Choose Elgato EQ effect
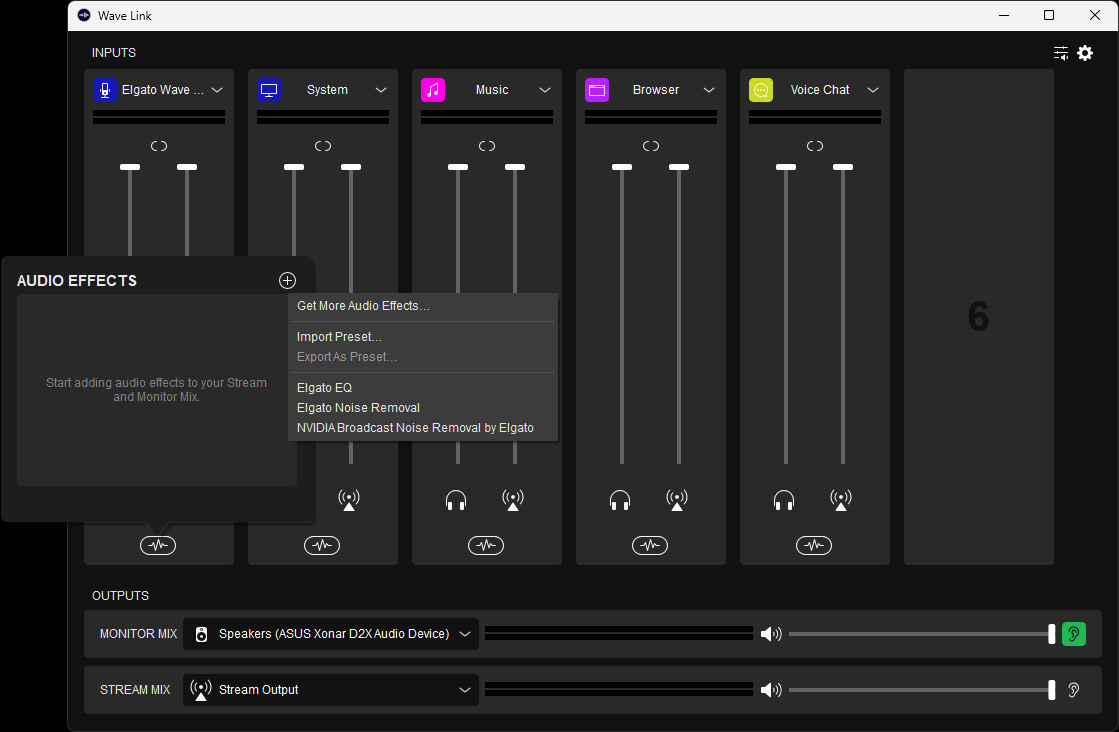The image size is (1119, 732). coord(324,387)
